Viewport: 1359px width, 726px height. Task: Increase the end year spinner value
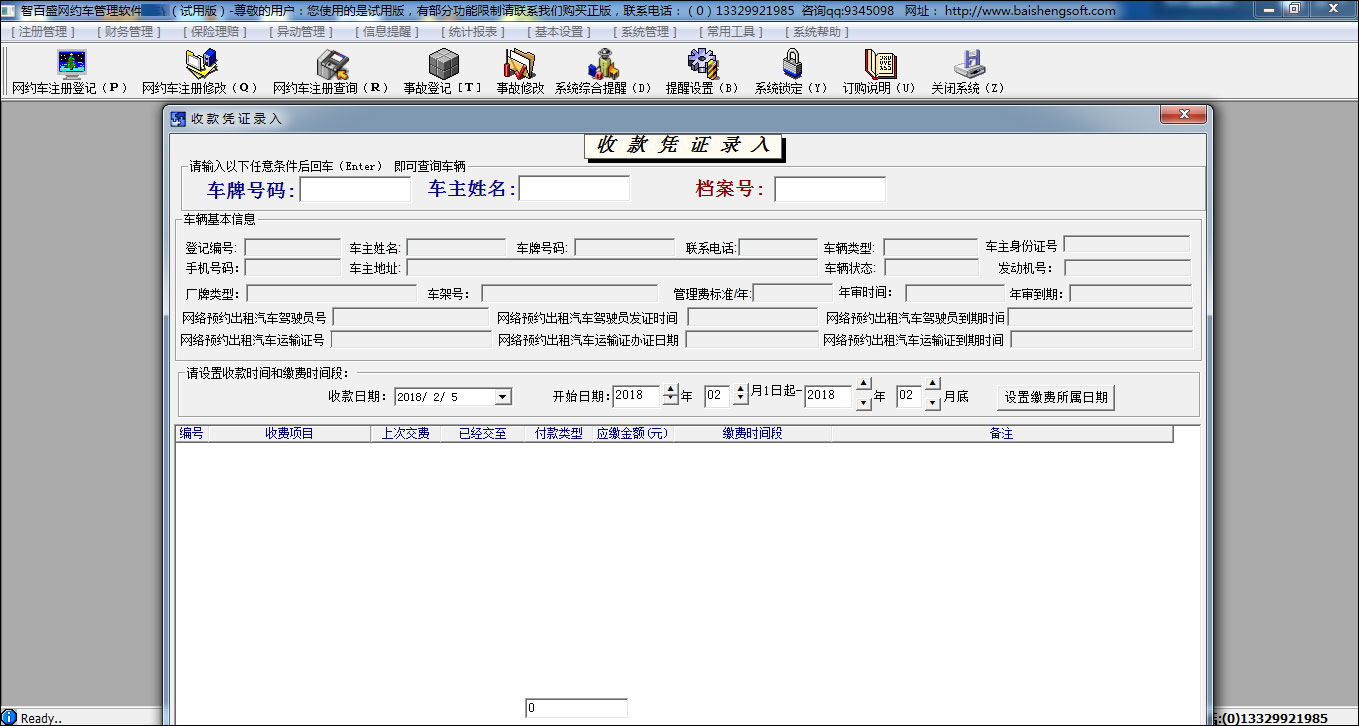[x=864, y=385]
